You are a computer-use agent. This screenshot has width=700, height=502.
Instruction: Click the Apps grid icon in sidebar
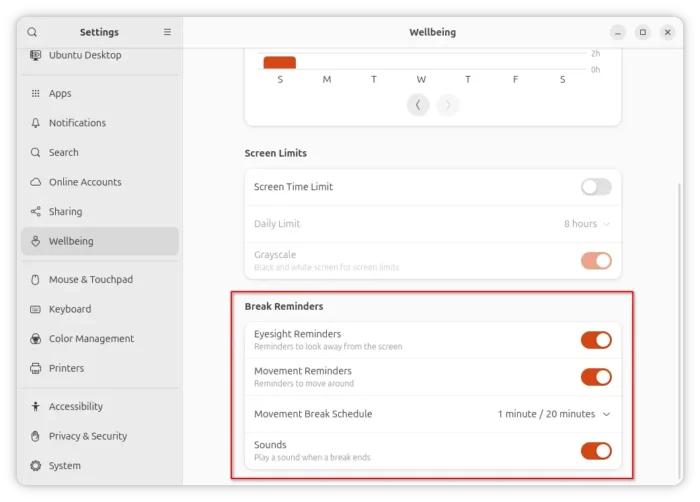pos(36,93)
